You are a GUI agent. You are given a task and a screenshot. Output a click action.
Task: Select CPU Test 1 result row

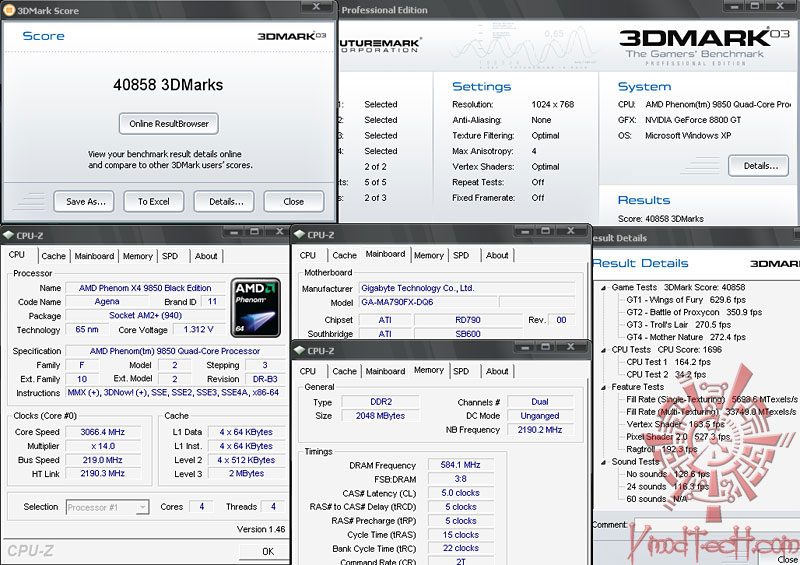pyautogui.click(x=668, y=362)
